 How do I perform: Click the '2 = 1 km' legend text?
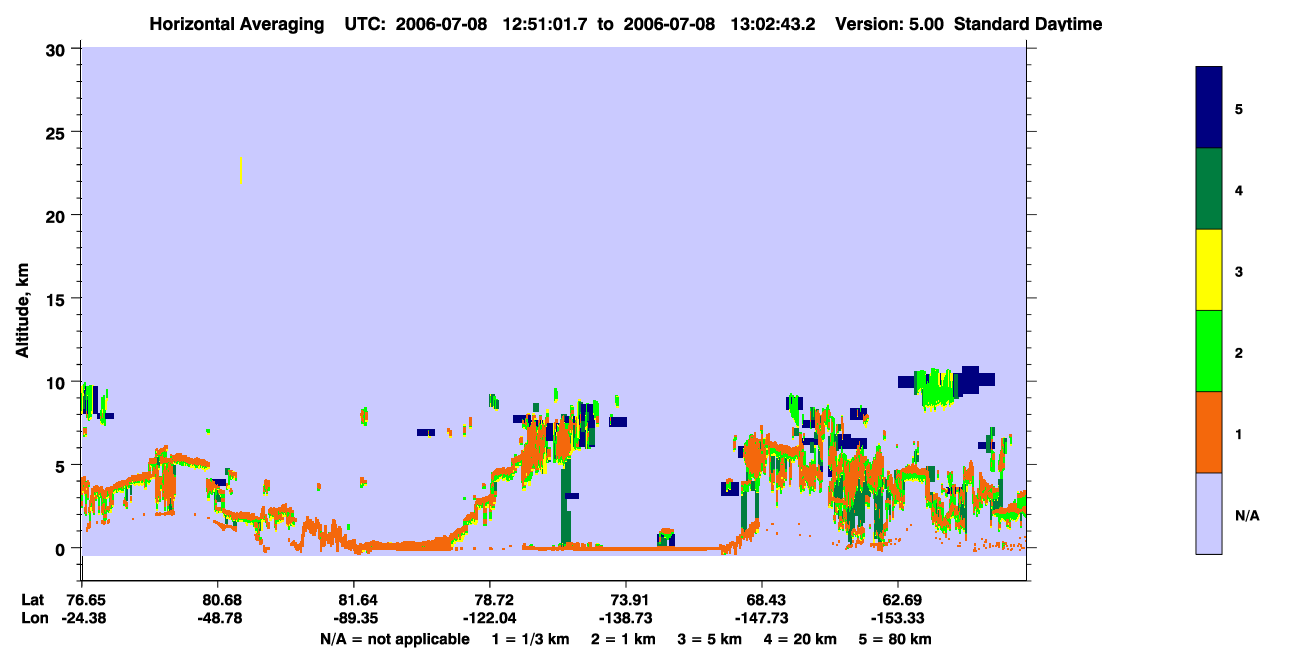point(623,639)
